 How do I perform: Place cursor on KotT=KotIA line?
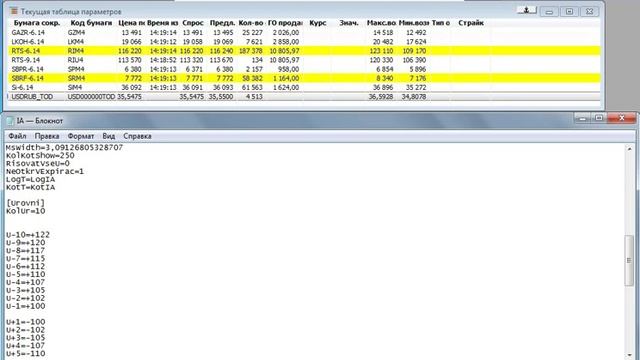point(30,187)
